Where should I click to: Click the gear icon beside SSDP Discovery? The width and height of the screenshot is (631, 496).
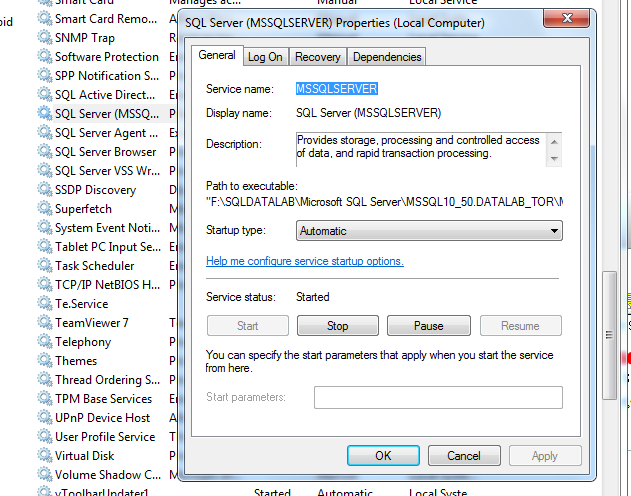point(45,189)
